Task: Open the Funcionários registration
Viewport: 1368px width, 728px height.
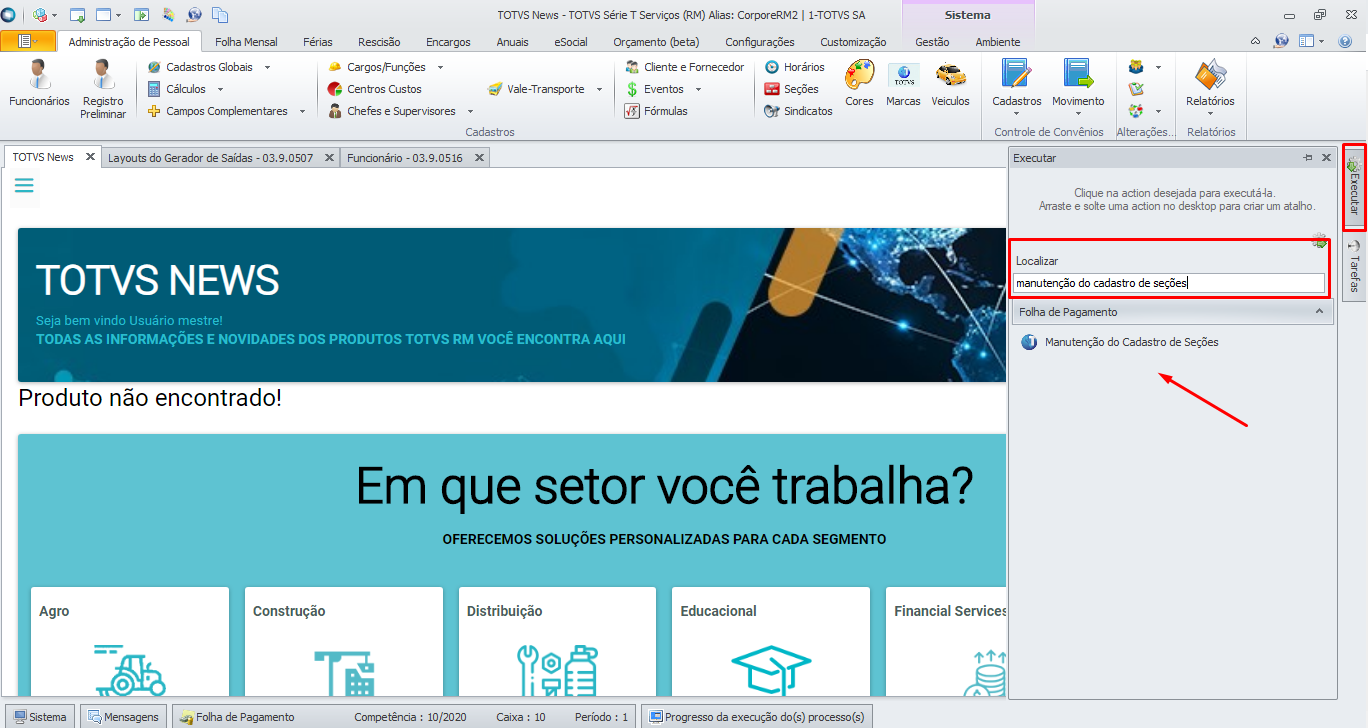Action: (39, 84)
